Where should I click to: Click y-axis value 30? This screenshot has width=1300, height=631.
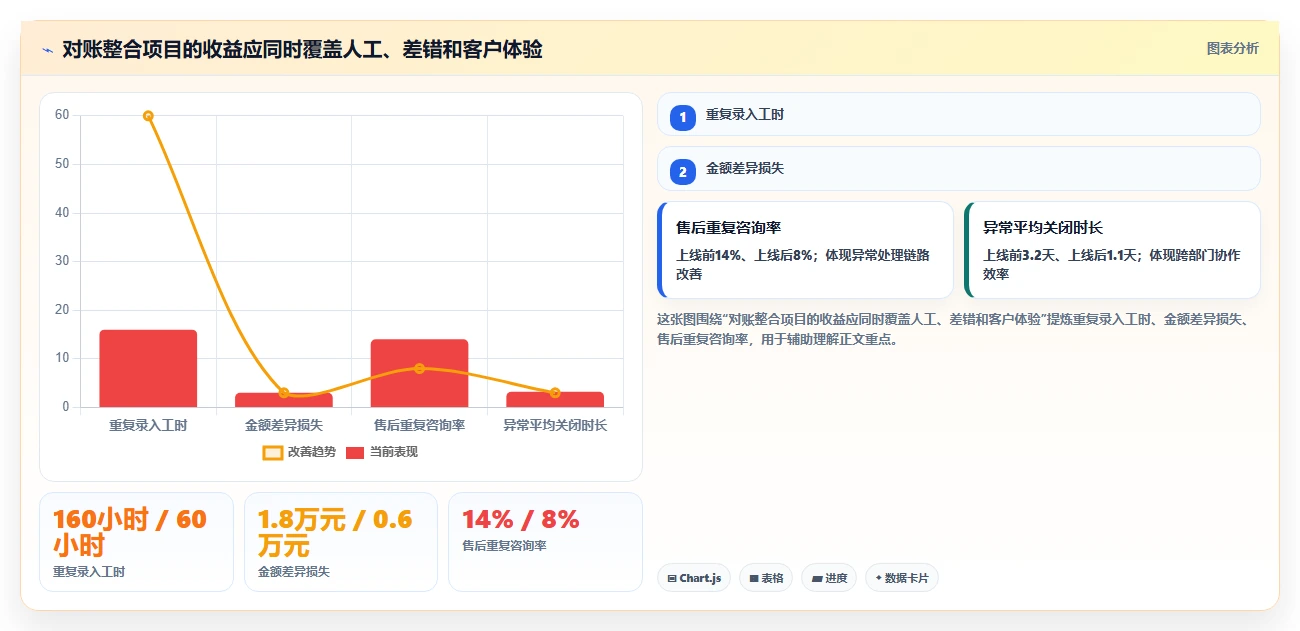[62, 261]
